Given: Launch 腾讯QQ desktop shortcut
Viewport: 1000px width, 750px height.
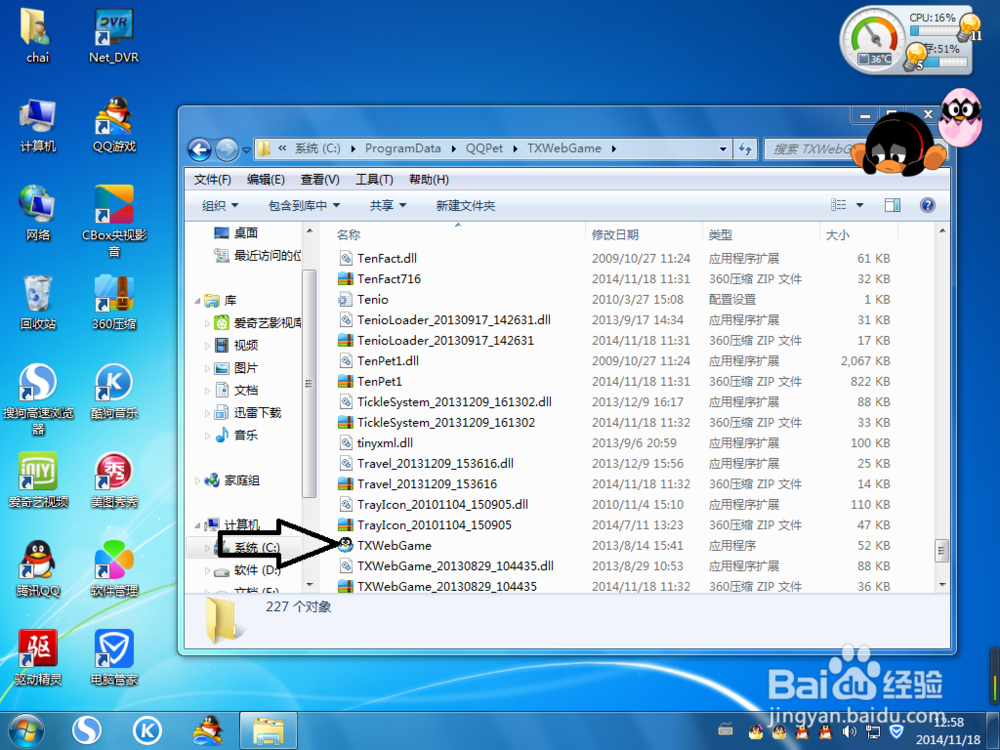Looking at the screenshot, I should (x=38, y=569).
